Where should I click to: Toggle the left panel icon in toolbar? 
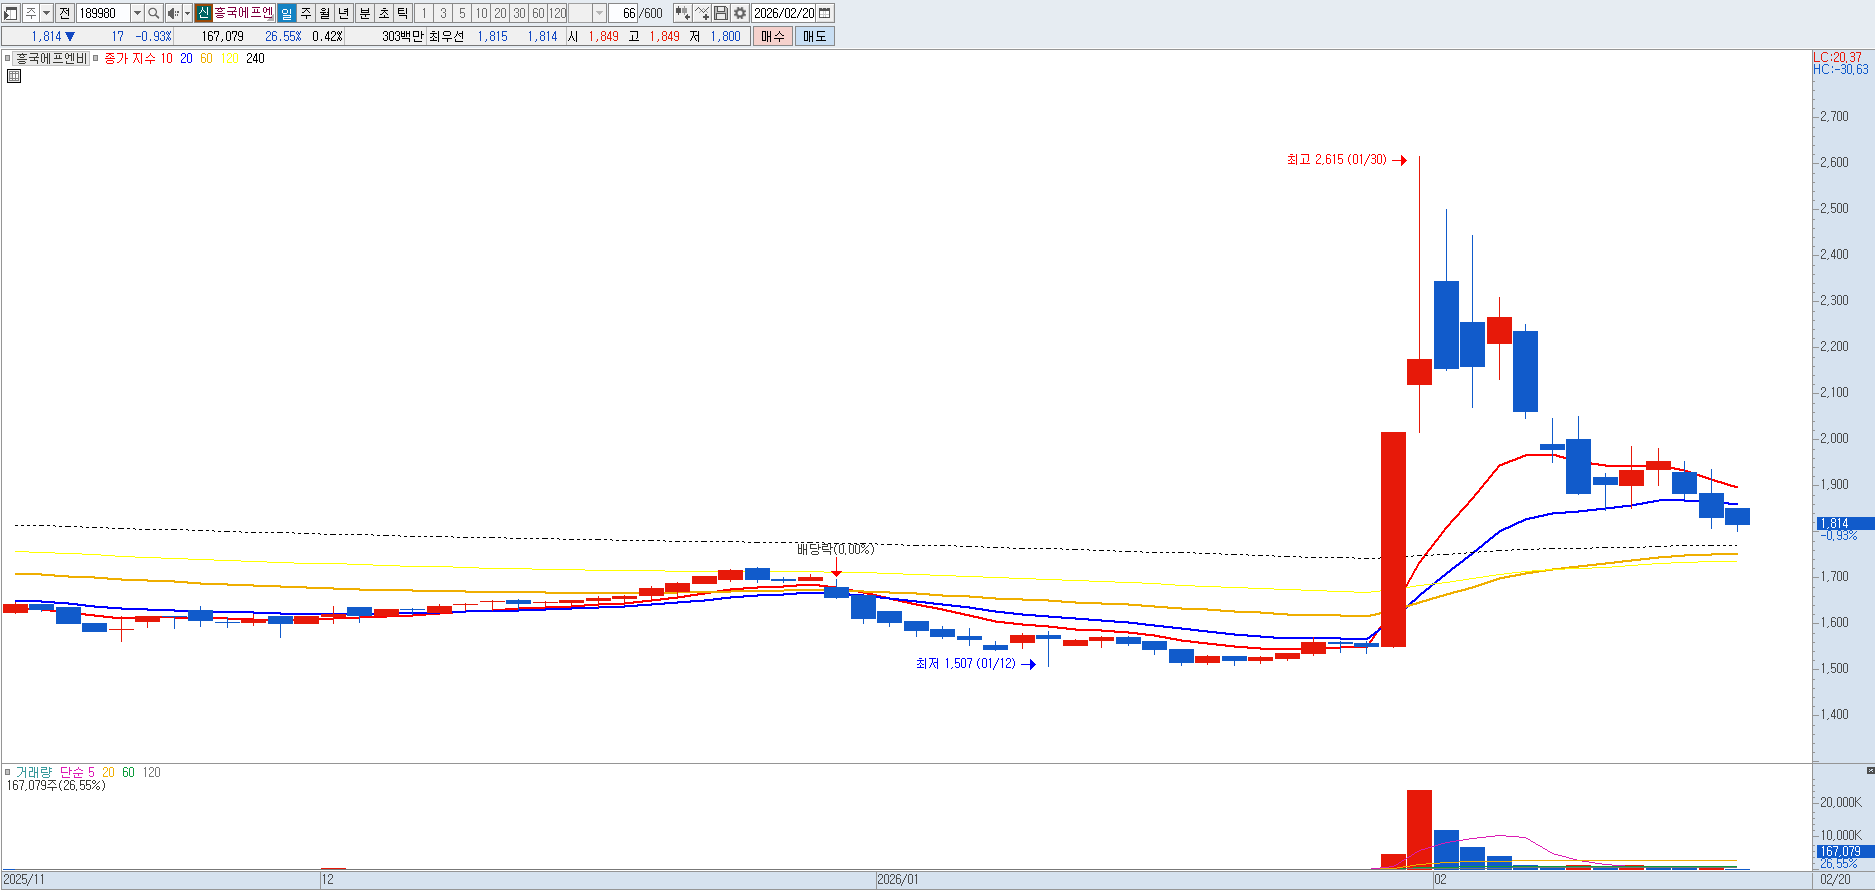click(11, 13)
